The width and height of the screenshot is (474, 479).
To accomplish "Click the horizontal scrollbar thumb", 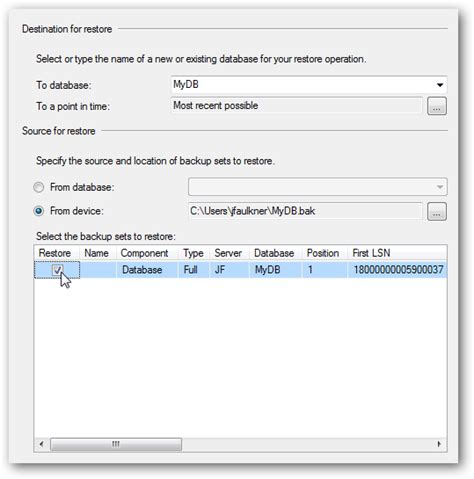I will coord(116,444).
